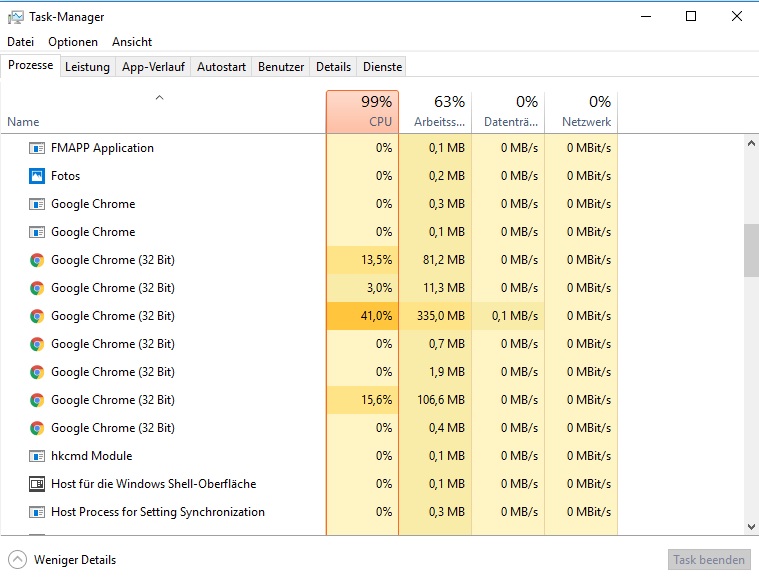Image resolution: width=759 pixels, height=584 pixels.
Task: Click Chrome icon of the 15,6% CPU process
Action: (37, 400)
